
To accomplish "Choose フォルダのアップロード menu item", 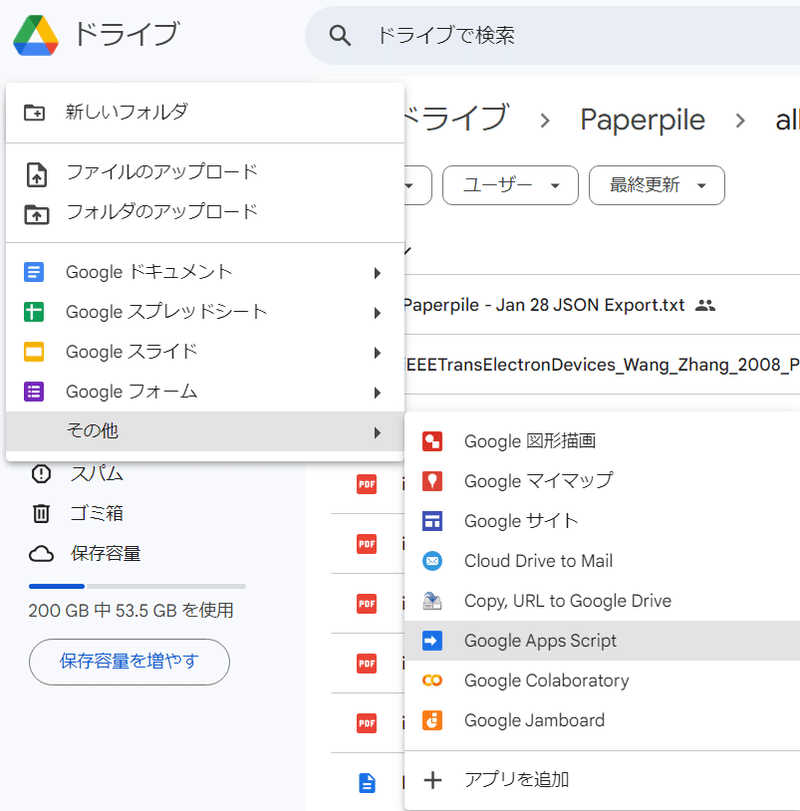I will pos(205,212).
